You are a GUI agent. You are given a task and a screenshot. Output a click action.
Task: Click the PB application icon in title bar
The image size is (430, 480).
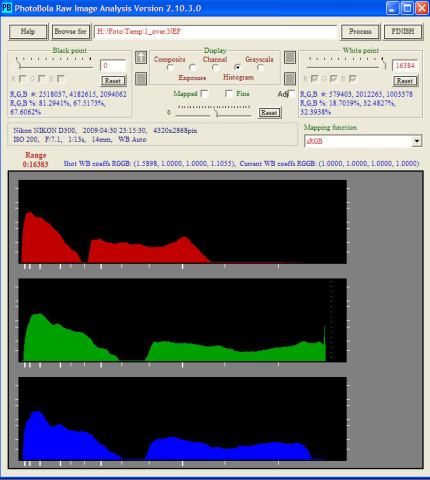[x=7, y=8]
